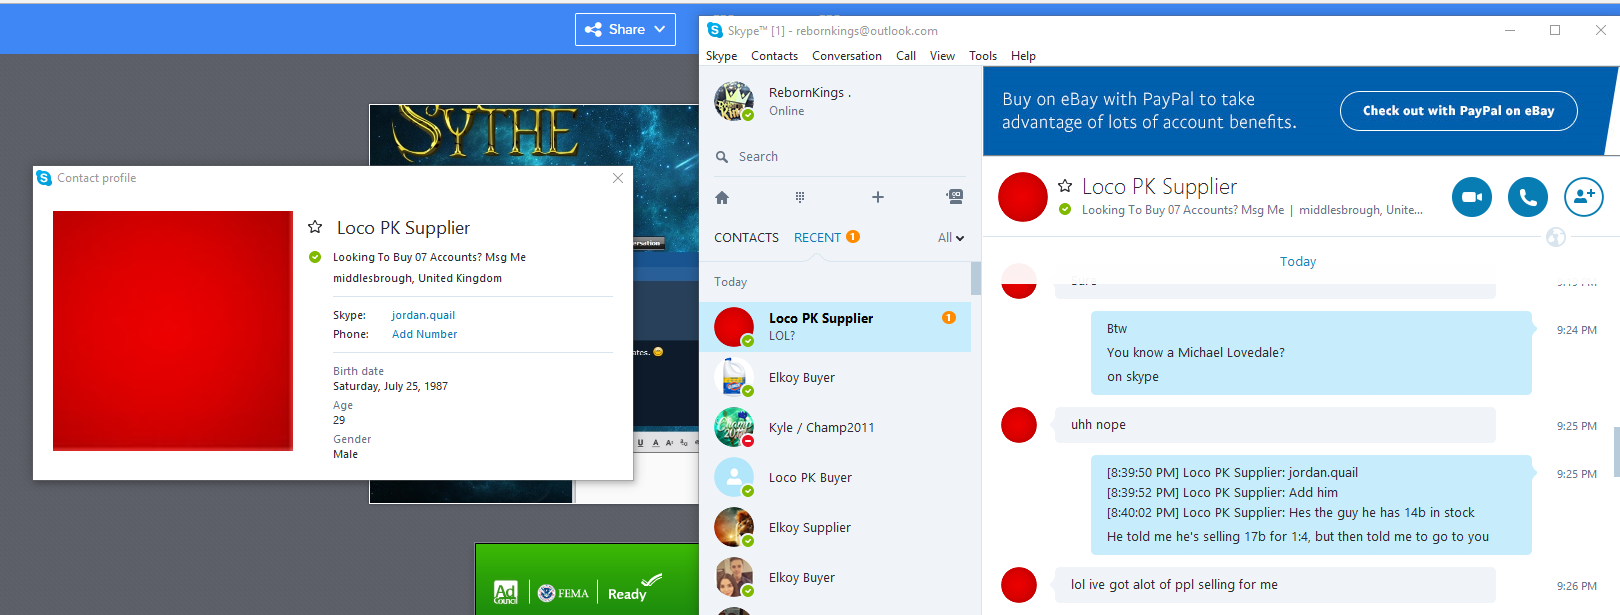Click the unread badge on Loco PK Supplier
The image size is (1620, 615).
[949, 318]
